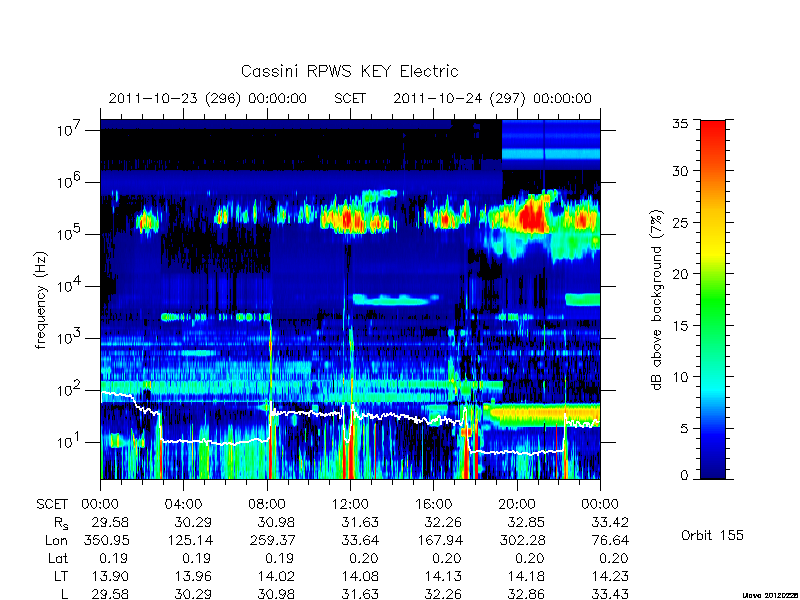Click the "Rs" row label
This screenshot has width=800, height=600.
61,523
